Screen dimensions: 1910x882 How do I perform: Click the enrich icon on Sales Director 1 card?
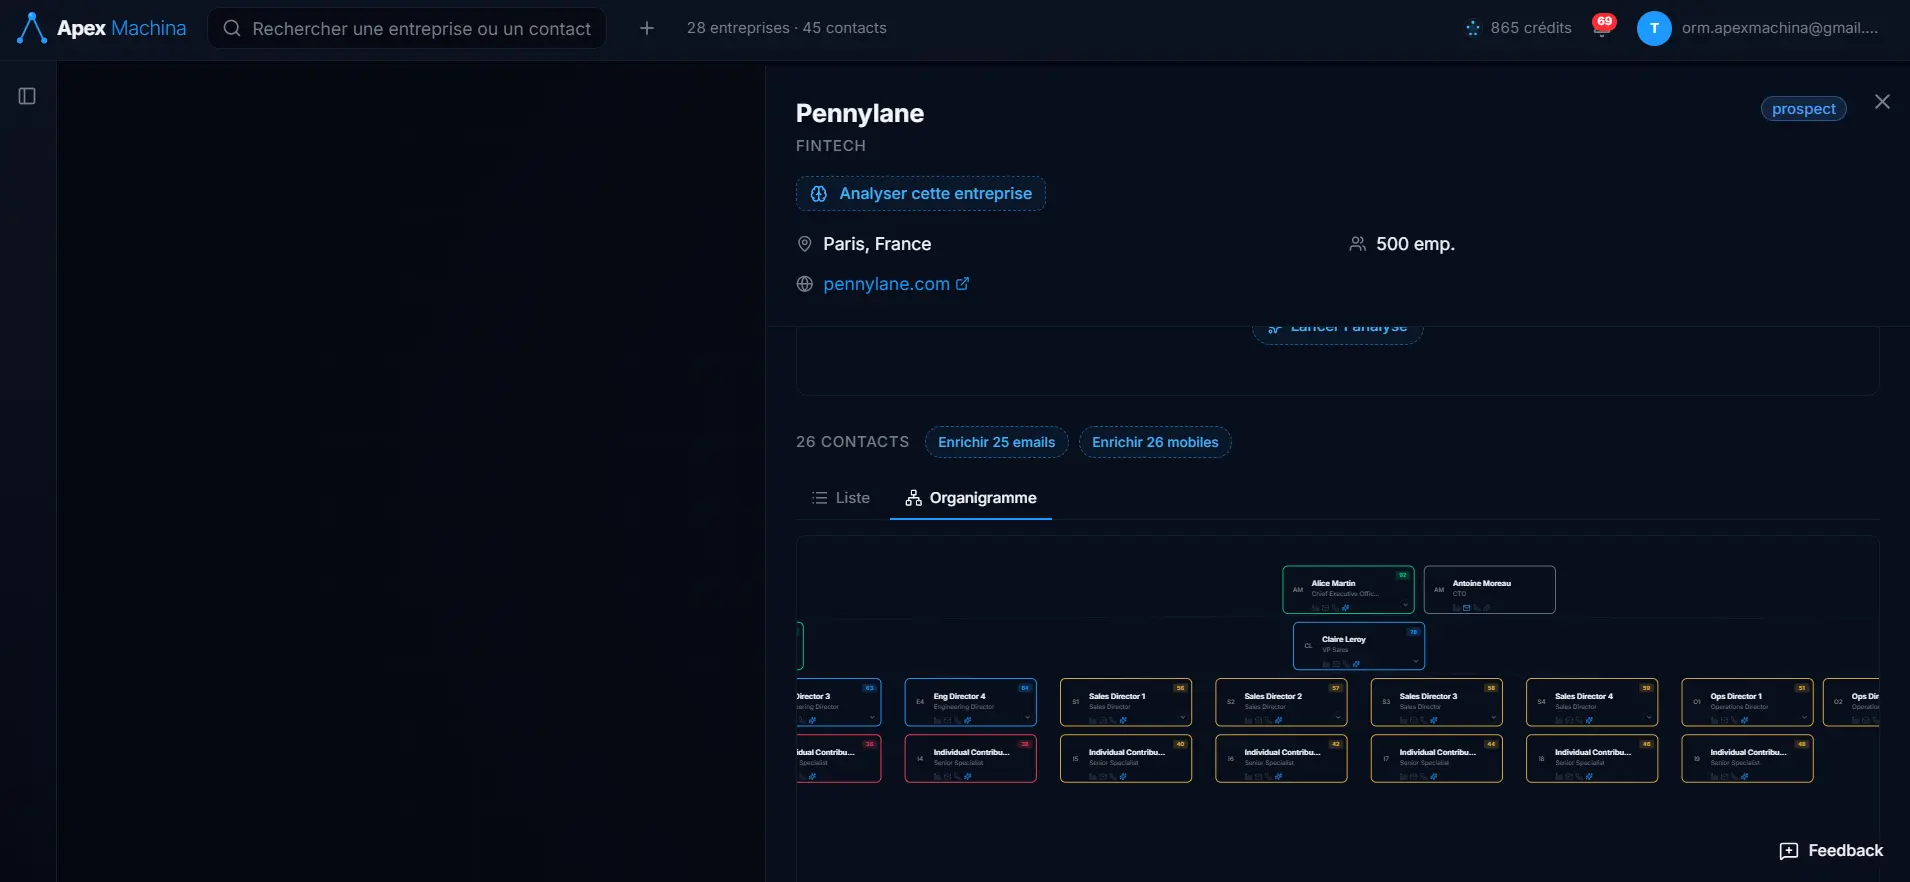[1123, 720]
